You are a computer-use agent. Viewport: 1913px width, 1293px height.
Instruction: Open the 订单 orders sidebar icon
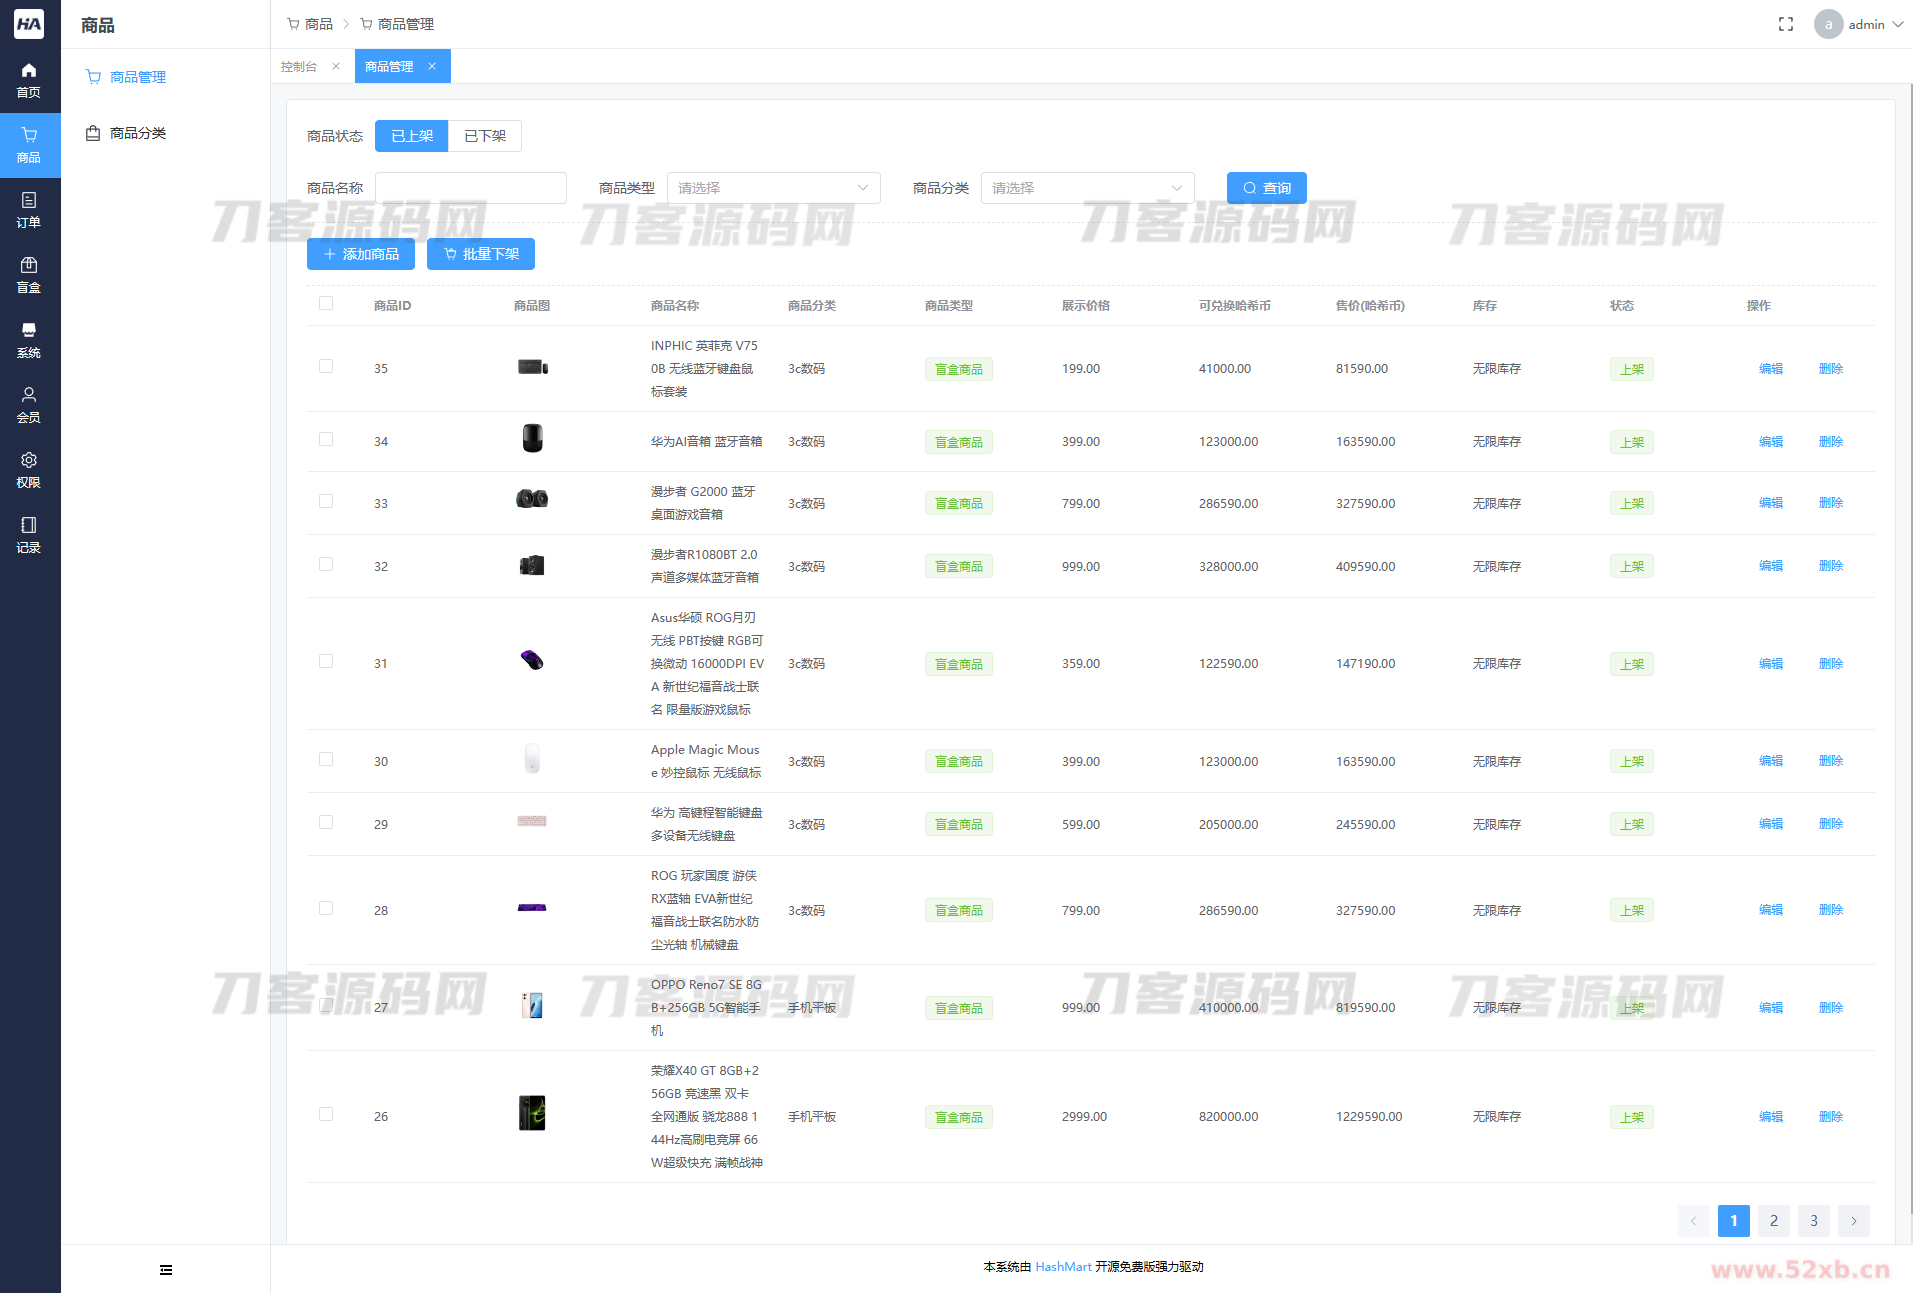[29, 210]
